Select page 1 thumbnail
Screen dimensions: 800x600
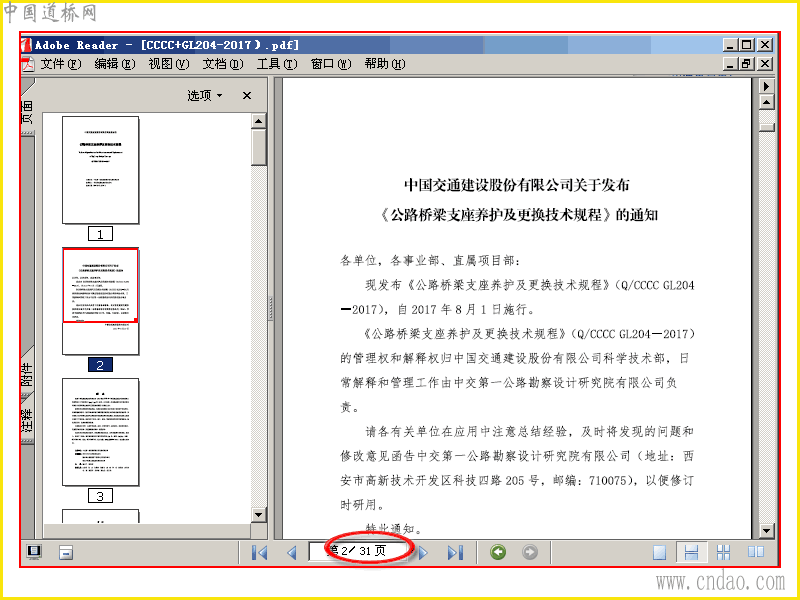click(x=101, y=170)
